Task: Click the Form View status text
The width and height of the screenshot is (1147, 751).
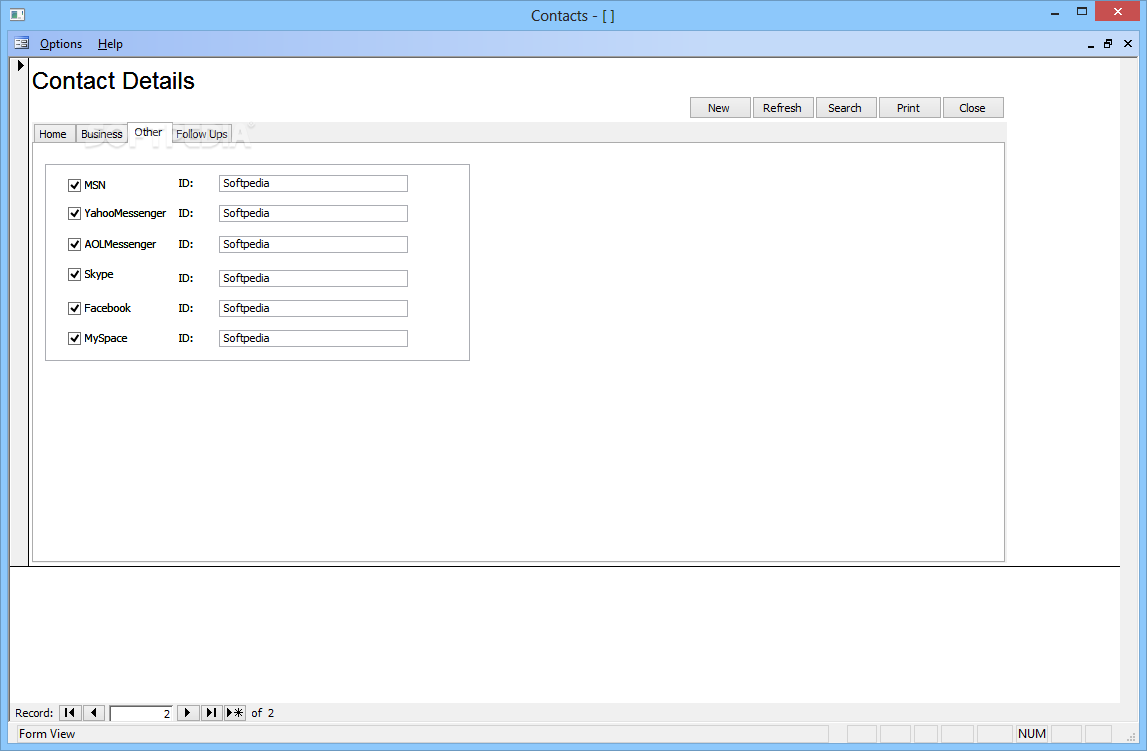Action: click(47, 733)
